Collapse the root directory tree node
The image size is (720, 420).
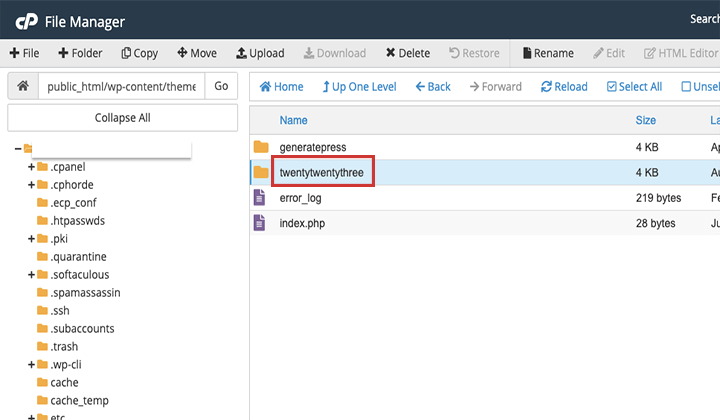18,149
